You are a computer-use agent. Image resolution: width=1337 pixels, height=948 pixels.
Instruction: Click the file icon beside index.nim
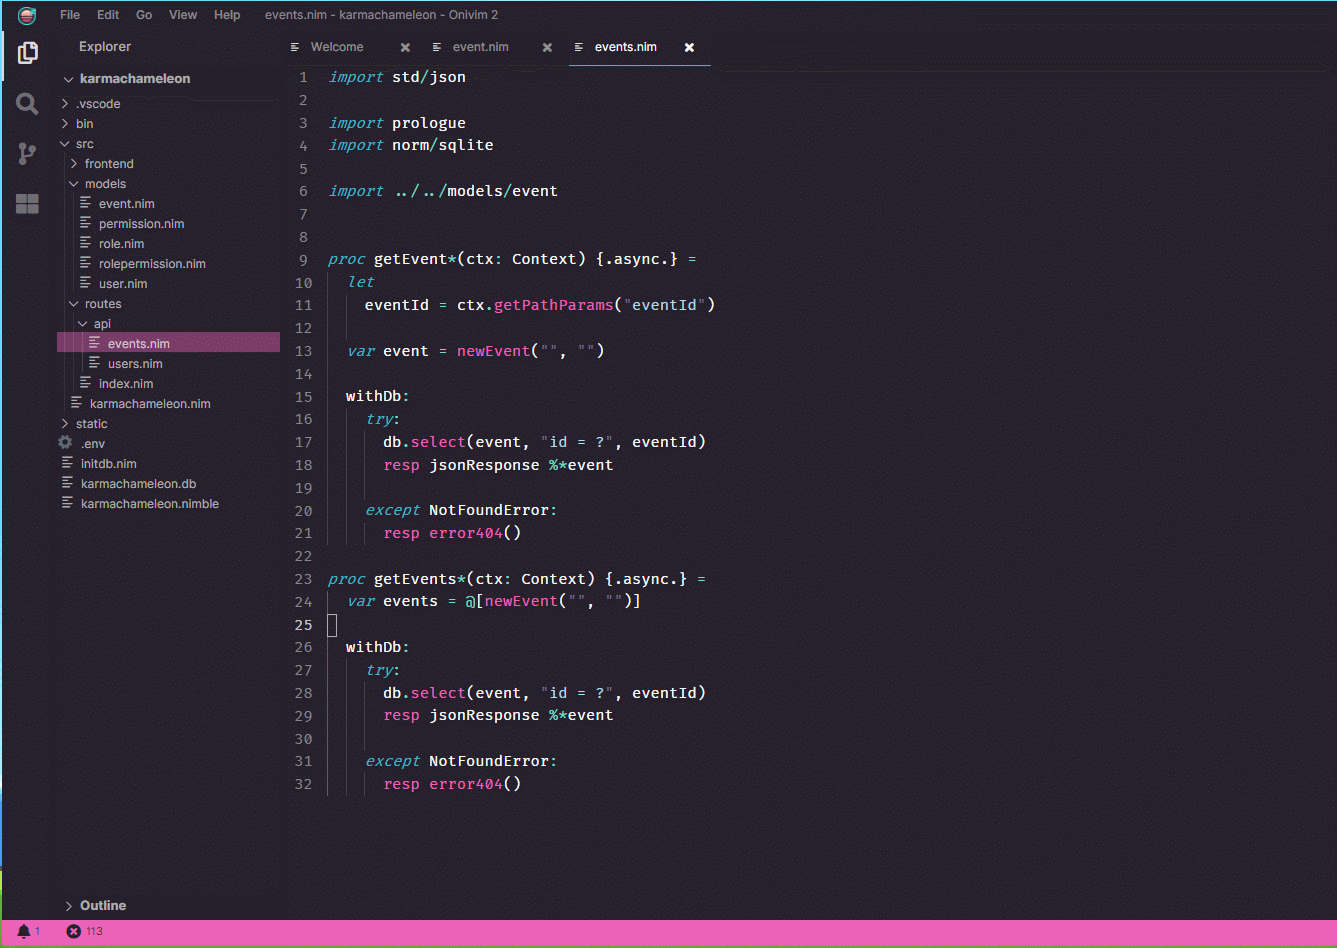[86, 383]
